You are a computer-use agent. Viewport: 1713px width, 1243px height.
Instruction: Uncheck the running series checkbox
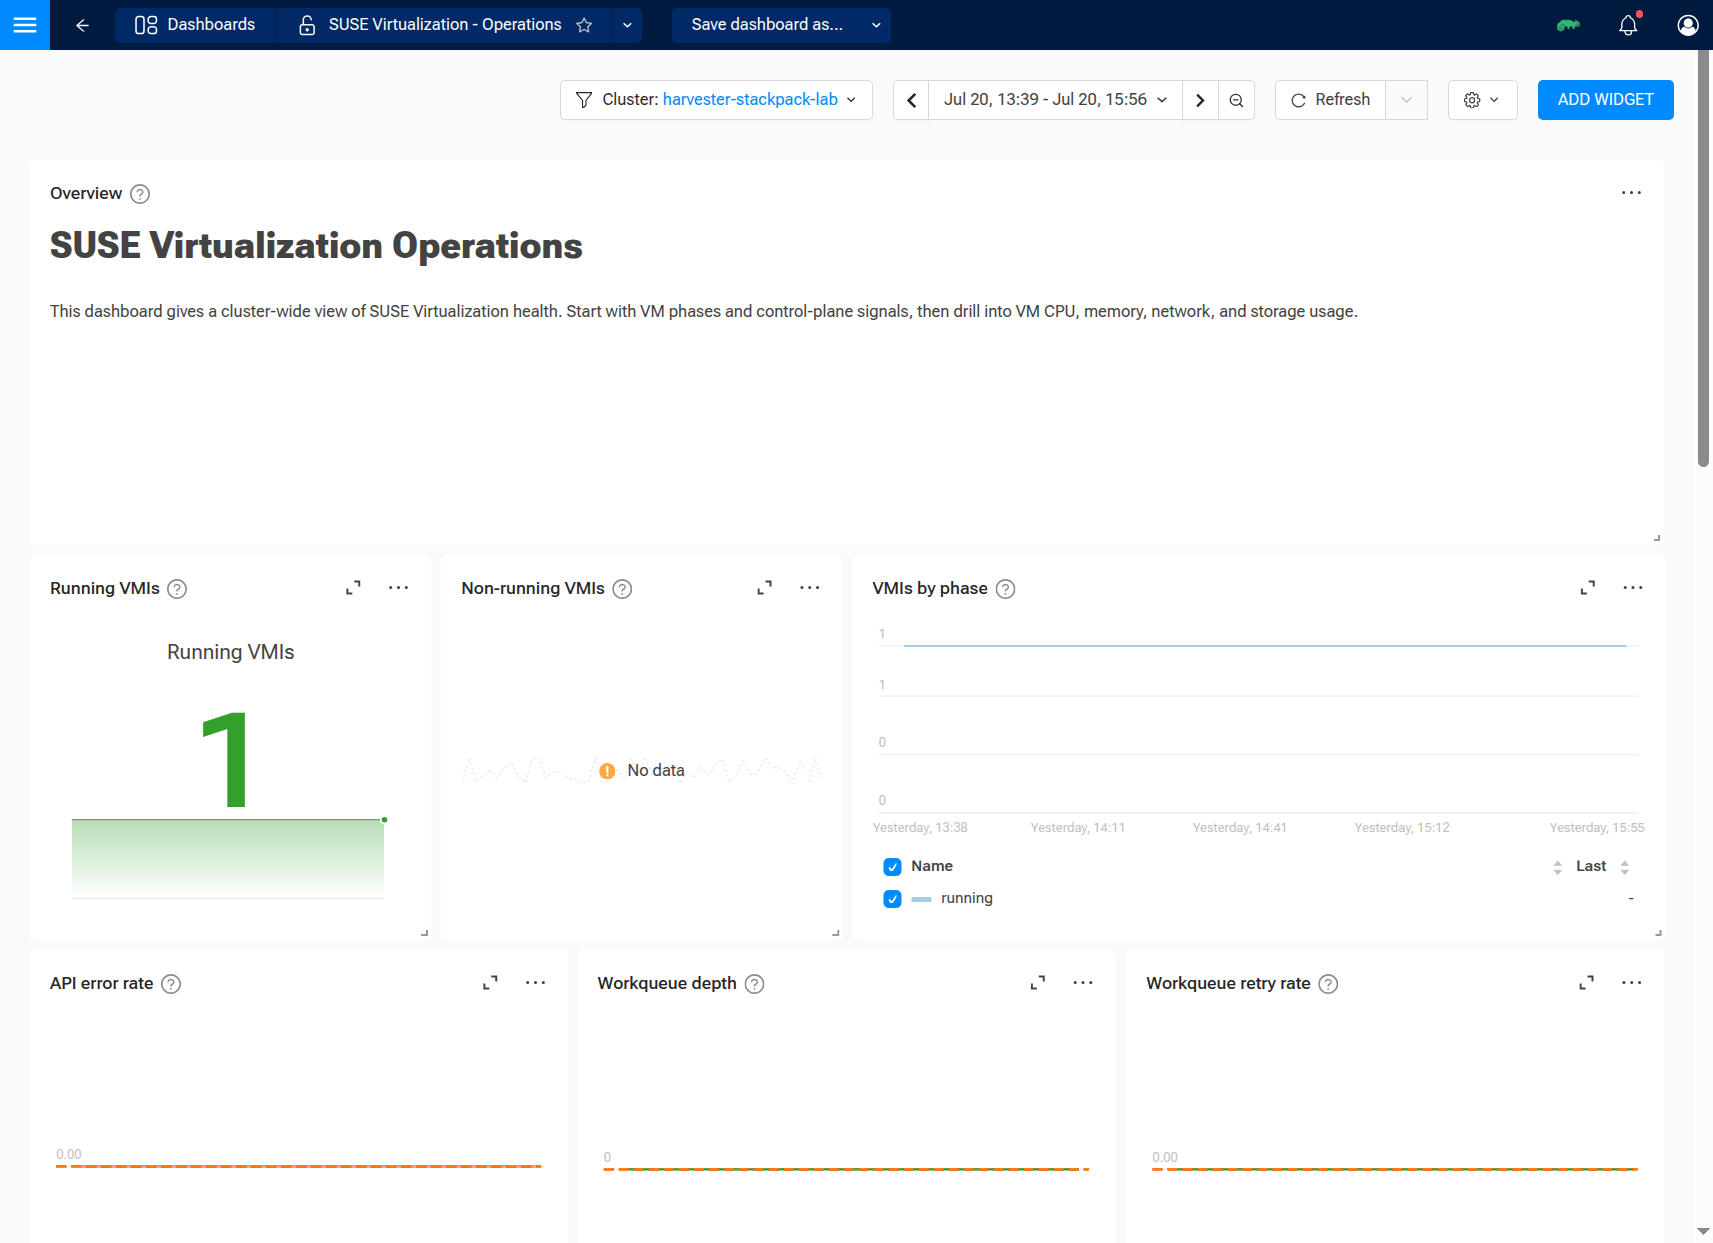point(893,899)
